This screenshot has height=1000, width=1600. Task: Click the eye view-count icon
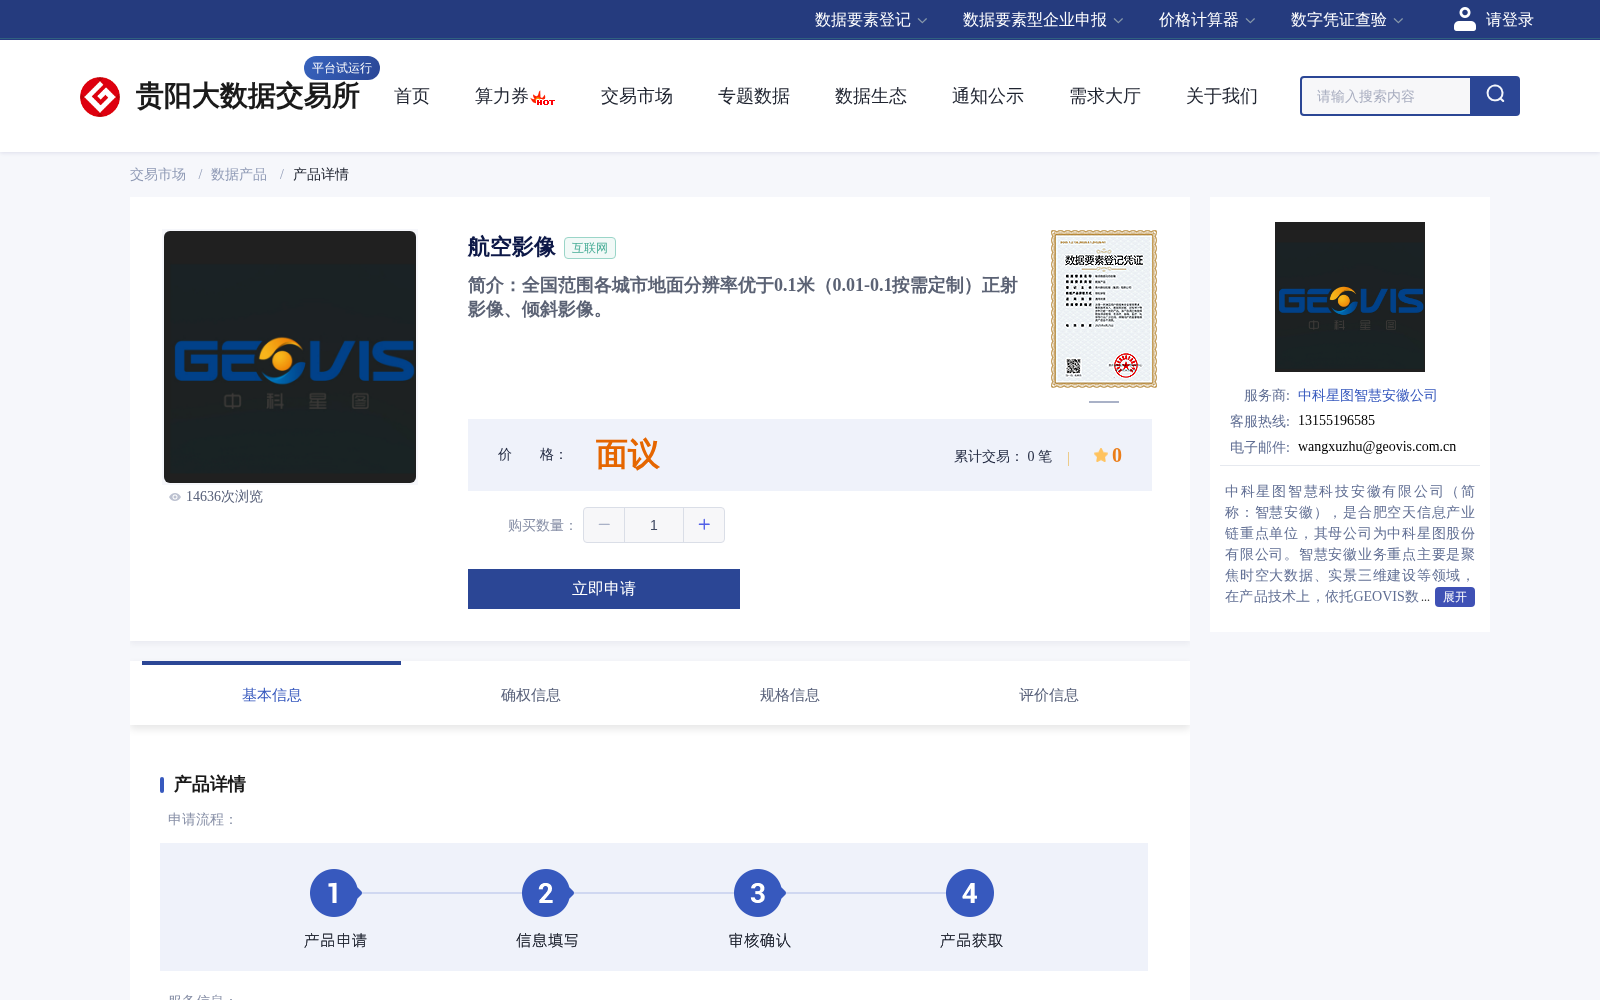(x=175, y=497)
